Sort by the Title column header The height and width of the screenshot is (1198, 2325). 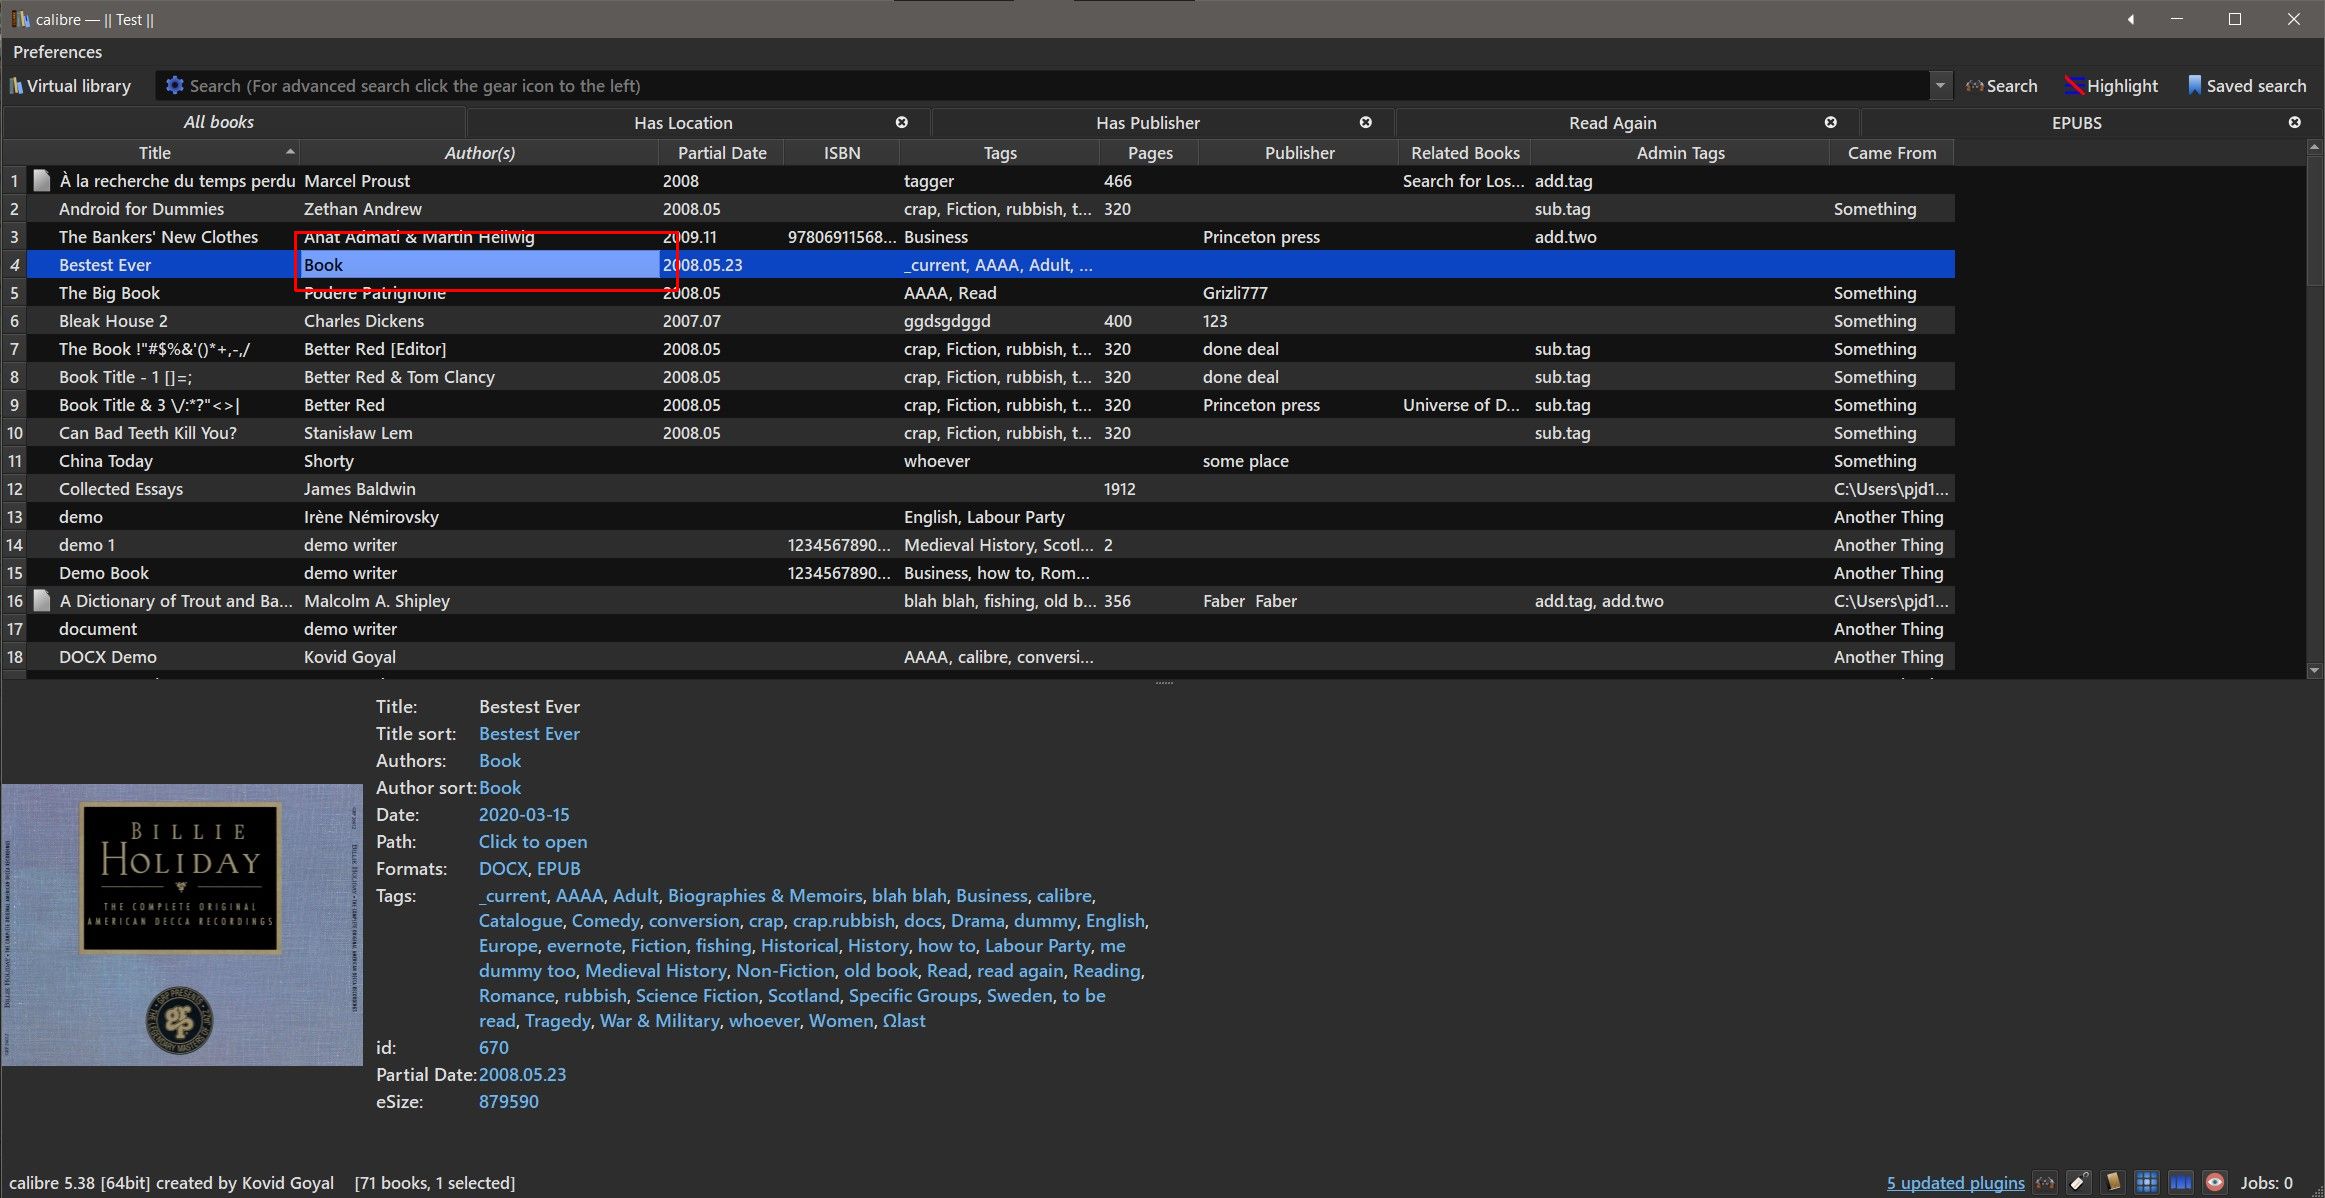(154, 153)
